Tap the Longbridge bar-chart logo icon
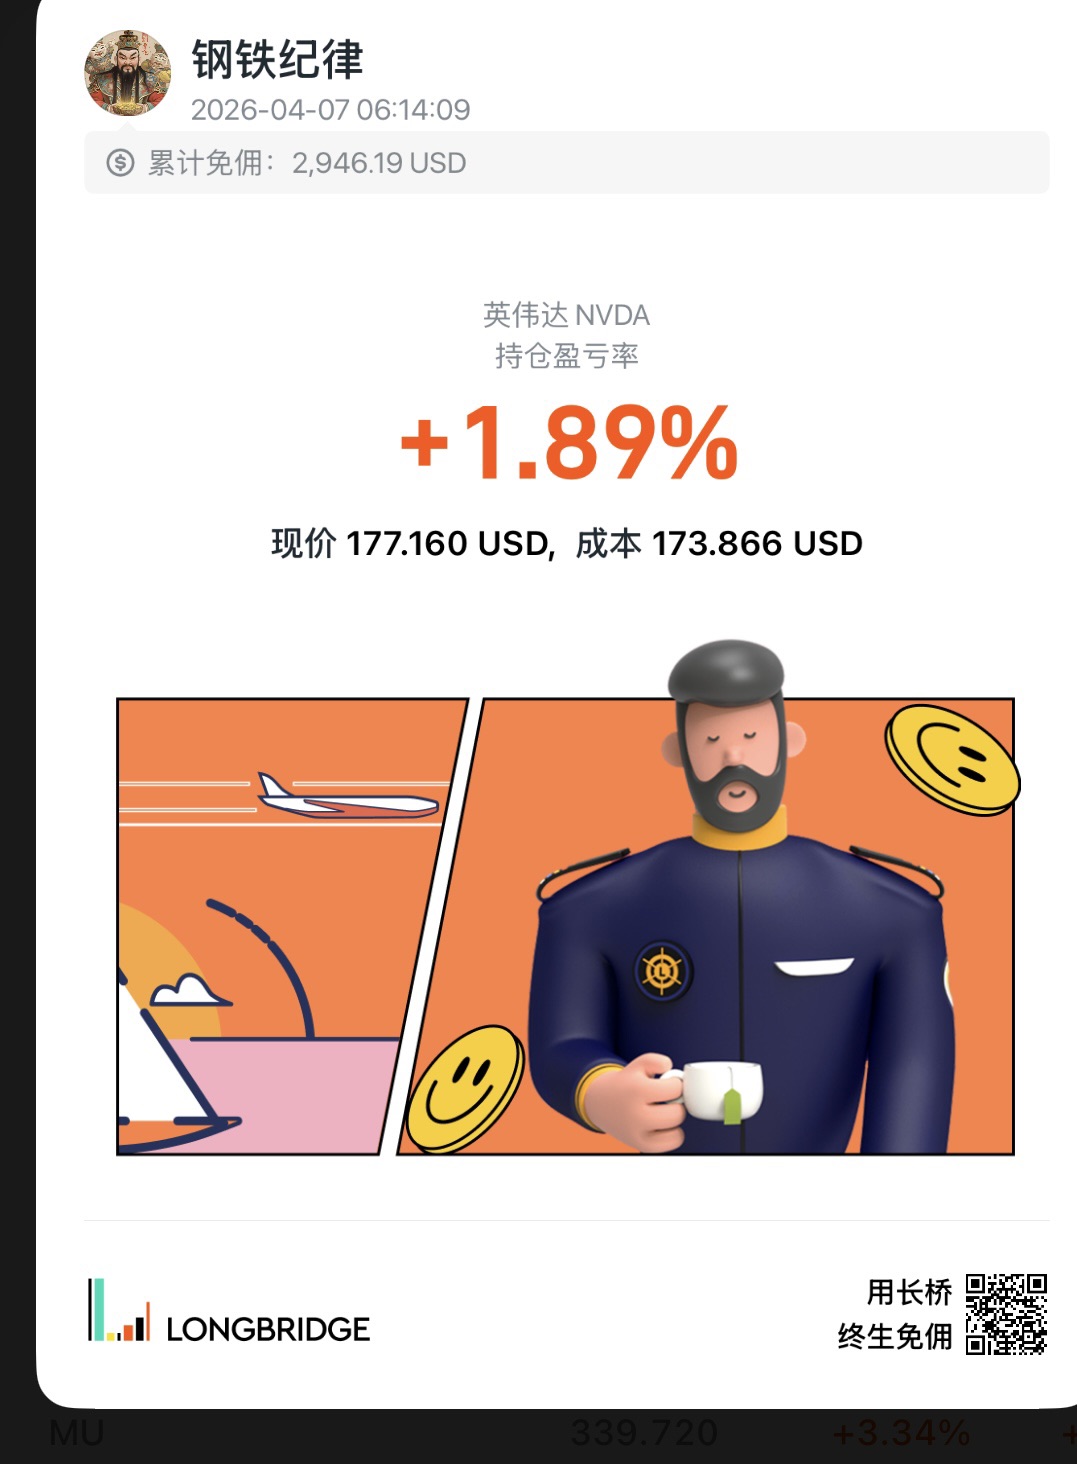The height and width of the screenshot is (1464, 1077). [119, 1309]
